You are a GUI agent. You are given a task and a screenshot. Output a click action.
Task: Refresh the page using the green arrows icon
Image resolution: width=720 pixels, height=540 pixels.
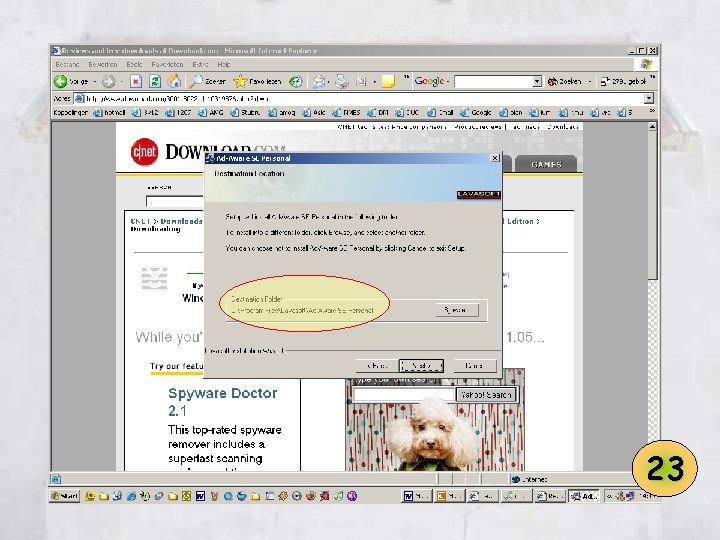(x=155, y=82)
